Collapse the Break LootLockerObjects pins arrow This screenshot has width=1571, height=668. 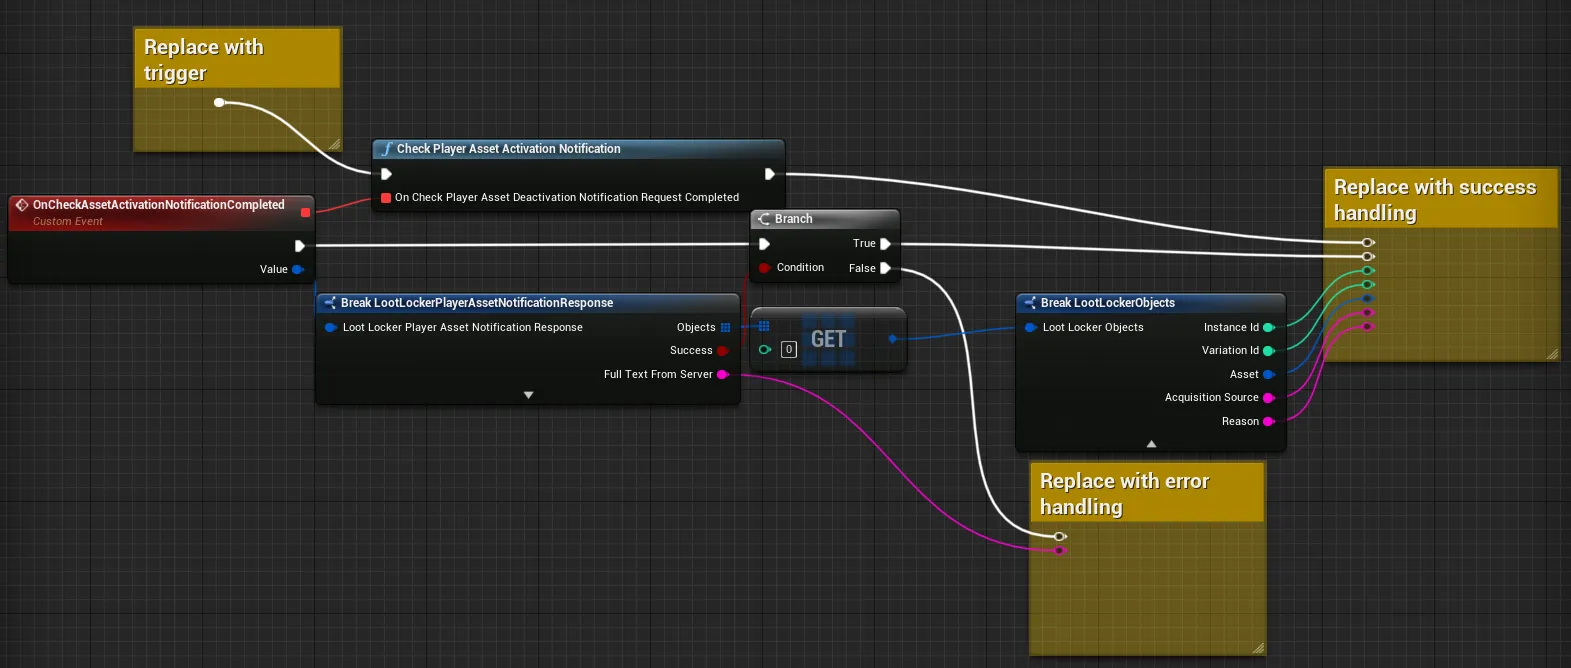[x=1151, y=443]
